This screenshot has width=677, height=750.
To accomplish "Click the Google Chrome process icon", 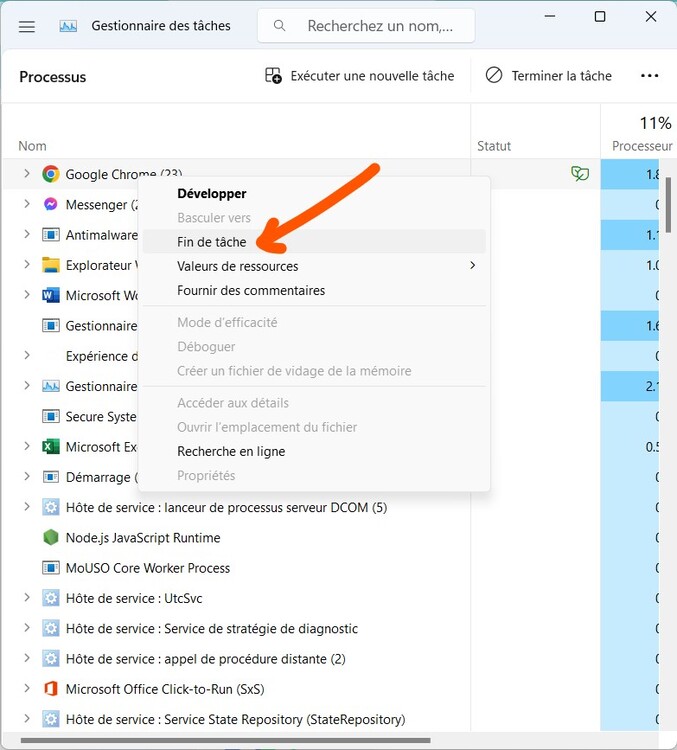I will pos(51,174).
